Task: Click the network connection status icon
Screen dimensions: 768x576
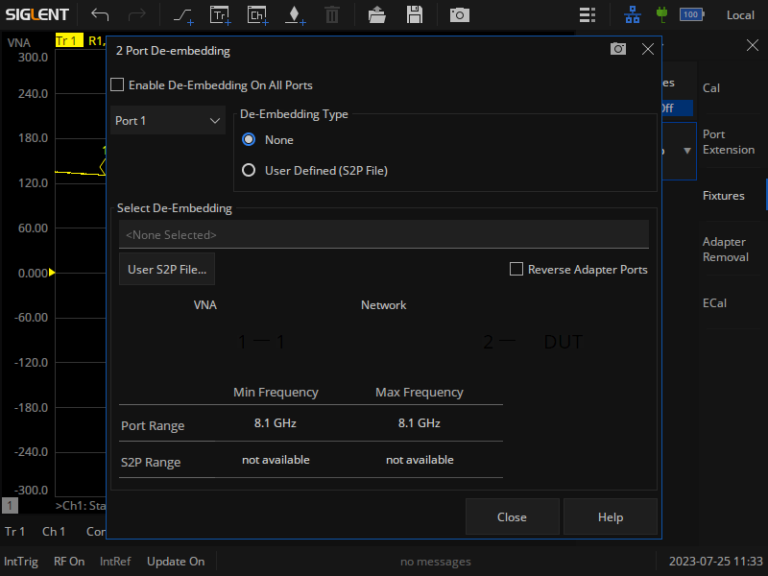Action: click(632, 15)
